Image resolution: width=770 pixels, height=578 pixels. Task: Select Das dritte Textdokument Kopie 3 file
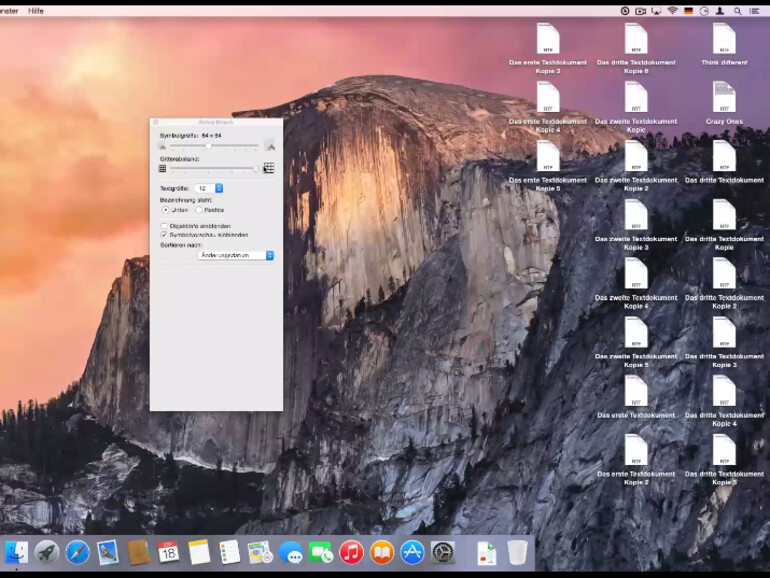click(724, 332)
